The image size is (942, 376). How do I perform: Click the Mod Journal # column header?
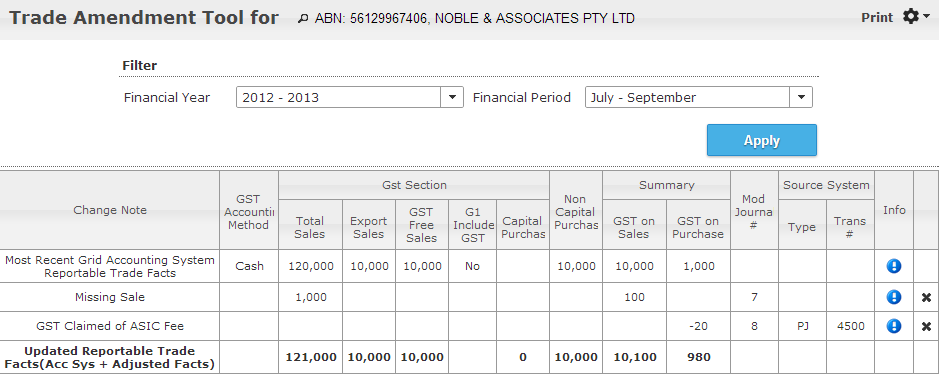754,211
